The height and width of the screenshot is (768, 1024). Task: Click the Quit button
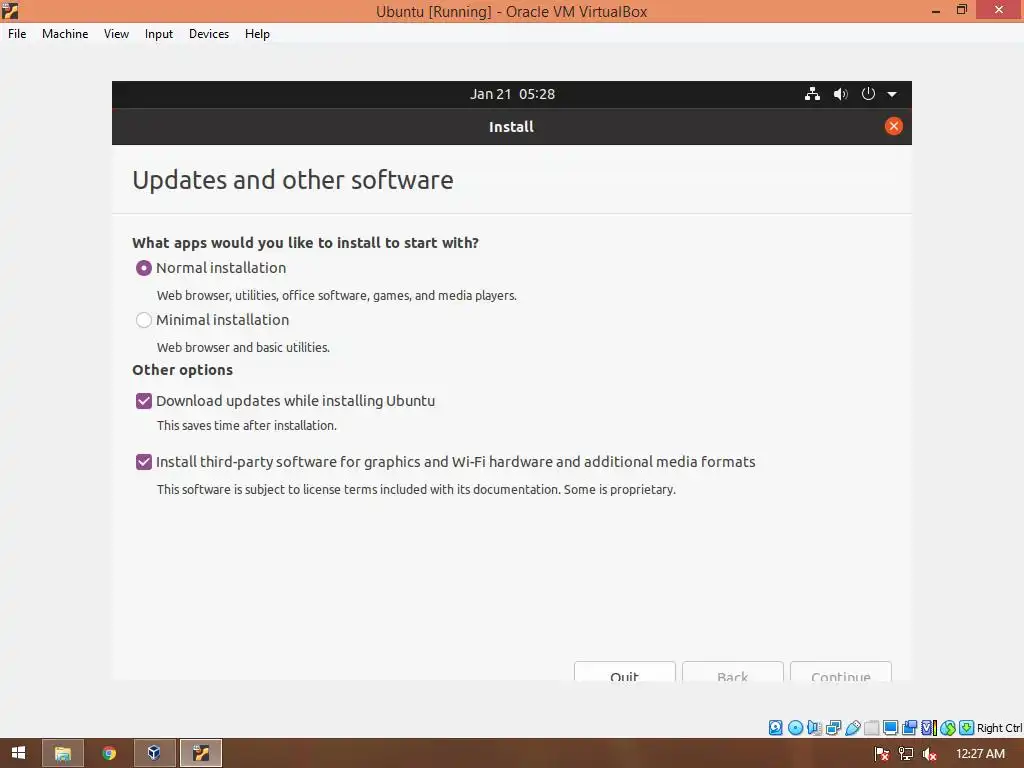(624, 671)
